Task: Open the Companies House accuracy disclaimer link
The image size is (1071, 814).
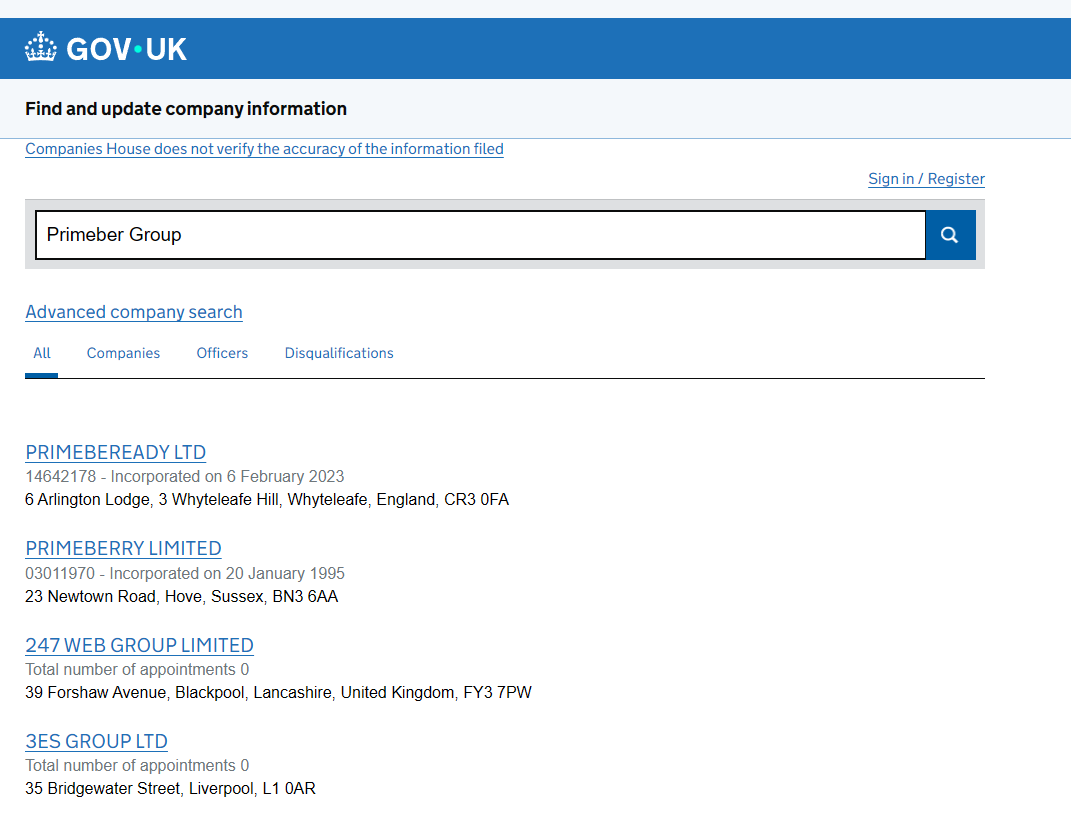Action: (264, 149)
